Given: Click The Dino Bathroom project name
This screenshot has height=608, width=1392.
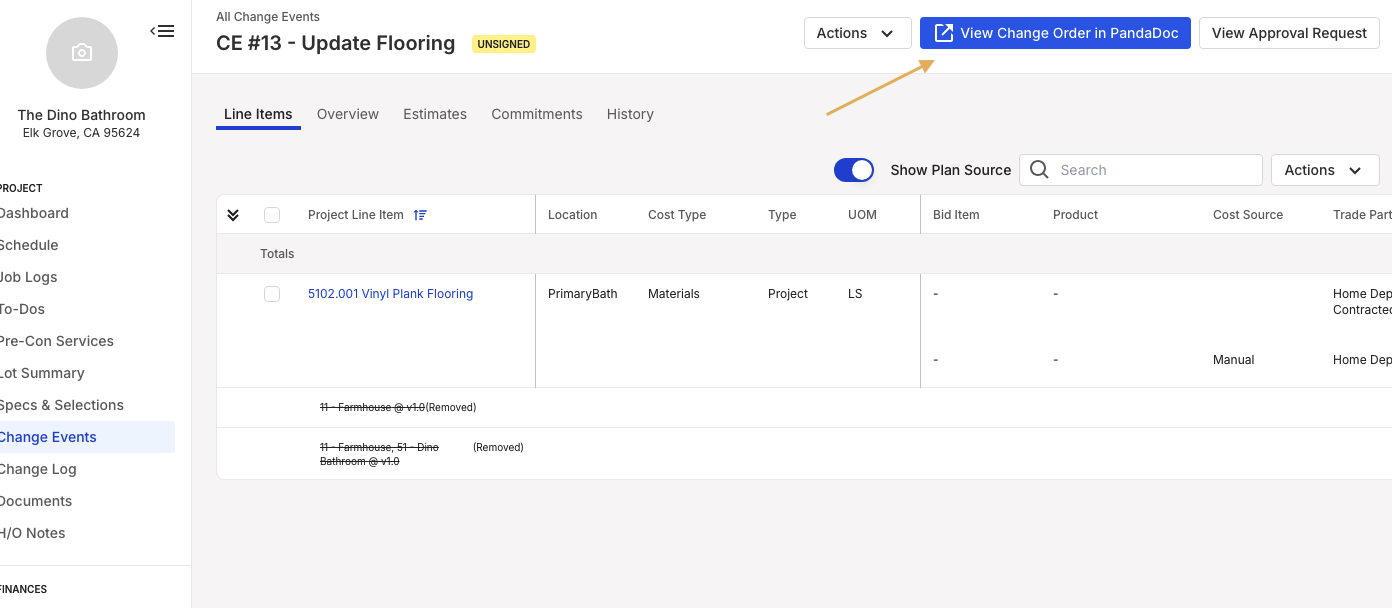Looking at the screenshot, I should (82, 115).
